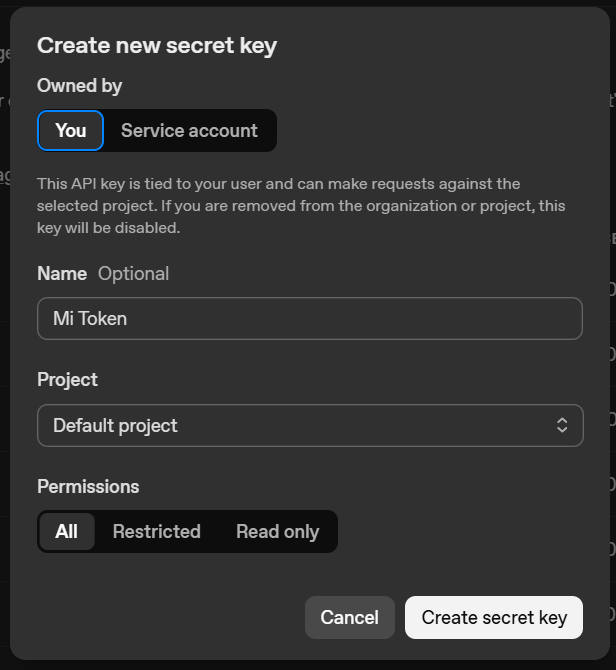Click the "Create new secret key" dialog title

[157, 45]
